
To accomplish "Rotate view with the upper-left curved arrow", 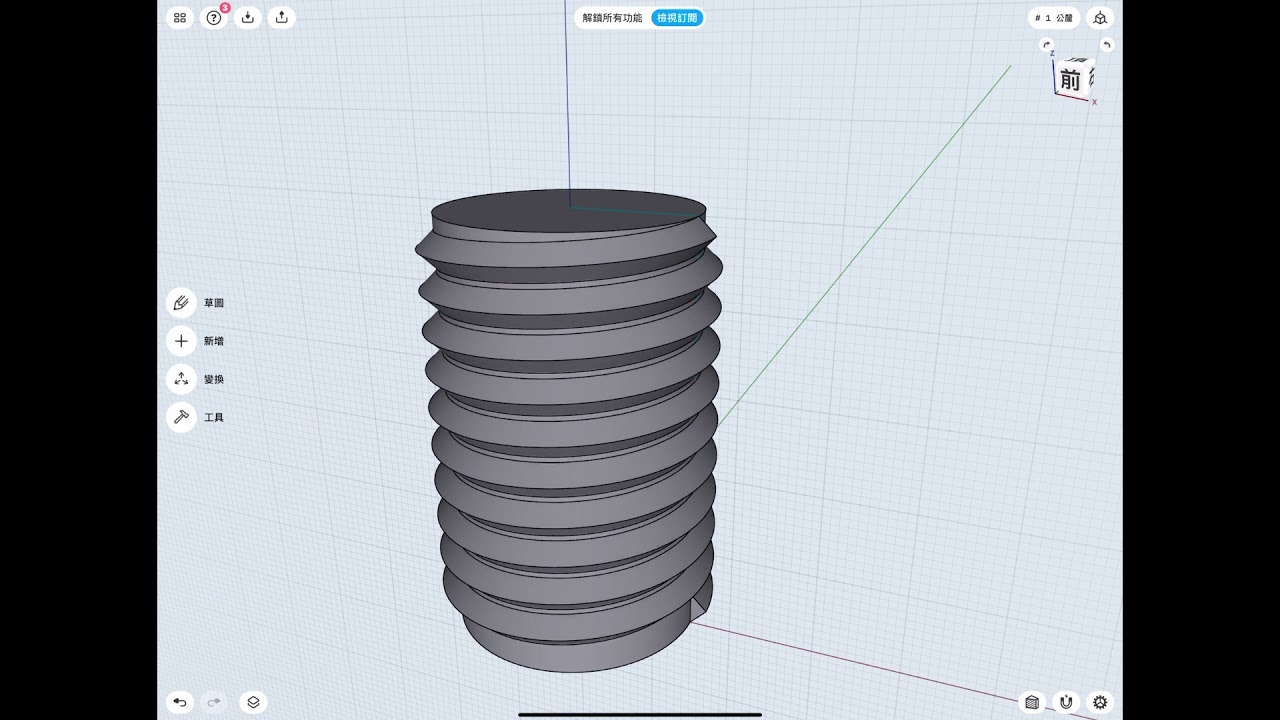I will coord(1047,45).
